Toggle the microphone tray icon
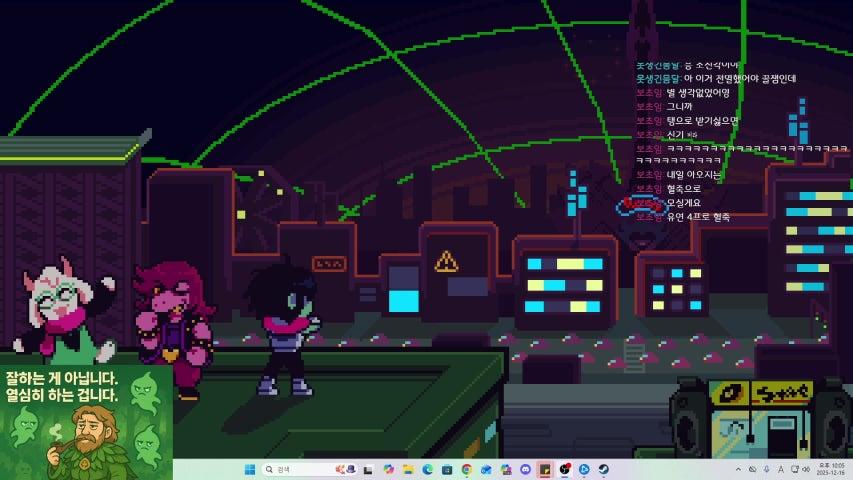Viewport: 853px width, 480px height. point(766,469)
